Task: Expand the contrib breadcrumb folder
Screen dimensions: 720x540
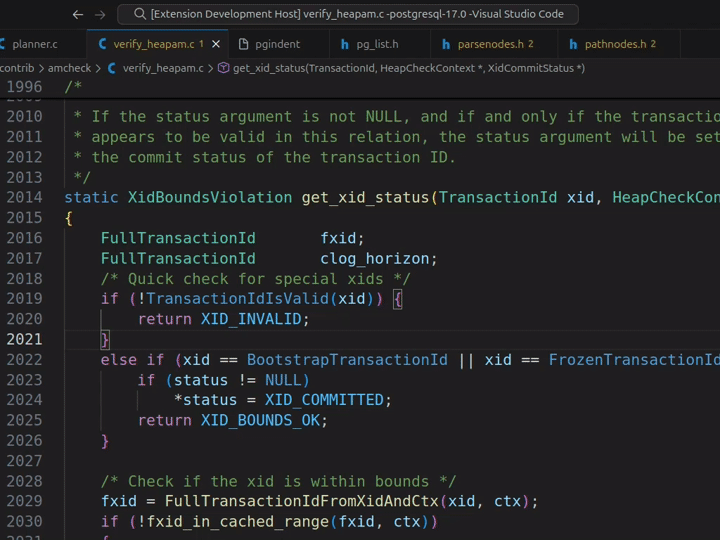Action: (x=17, y=68)
